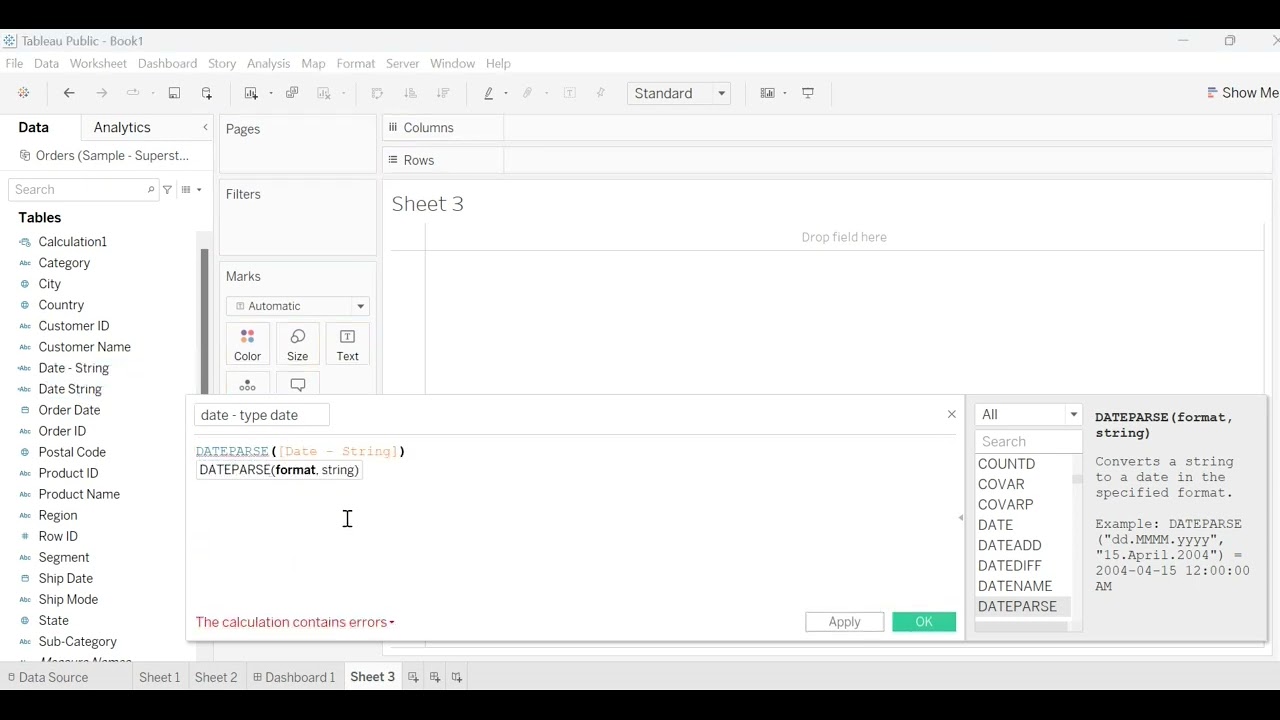
Task: Click the Data pane Search field
Action: 83,189
